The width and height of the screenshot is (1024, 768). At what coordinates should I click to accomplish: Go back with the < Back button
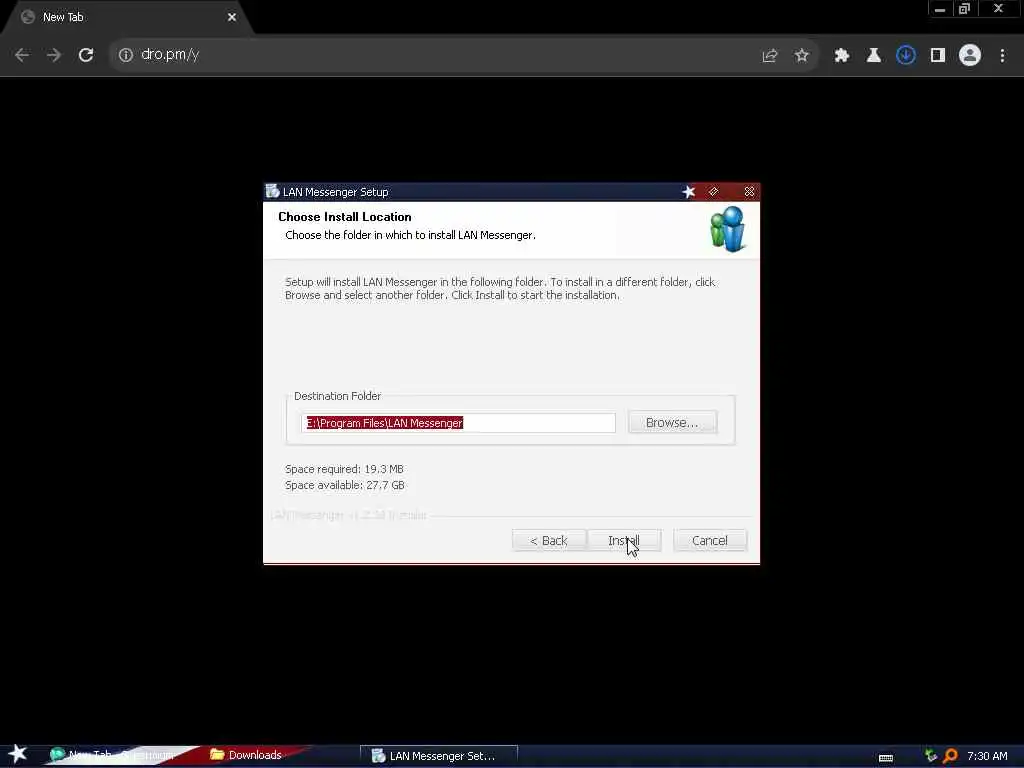(x=549, y=540)
